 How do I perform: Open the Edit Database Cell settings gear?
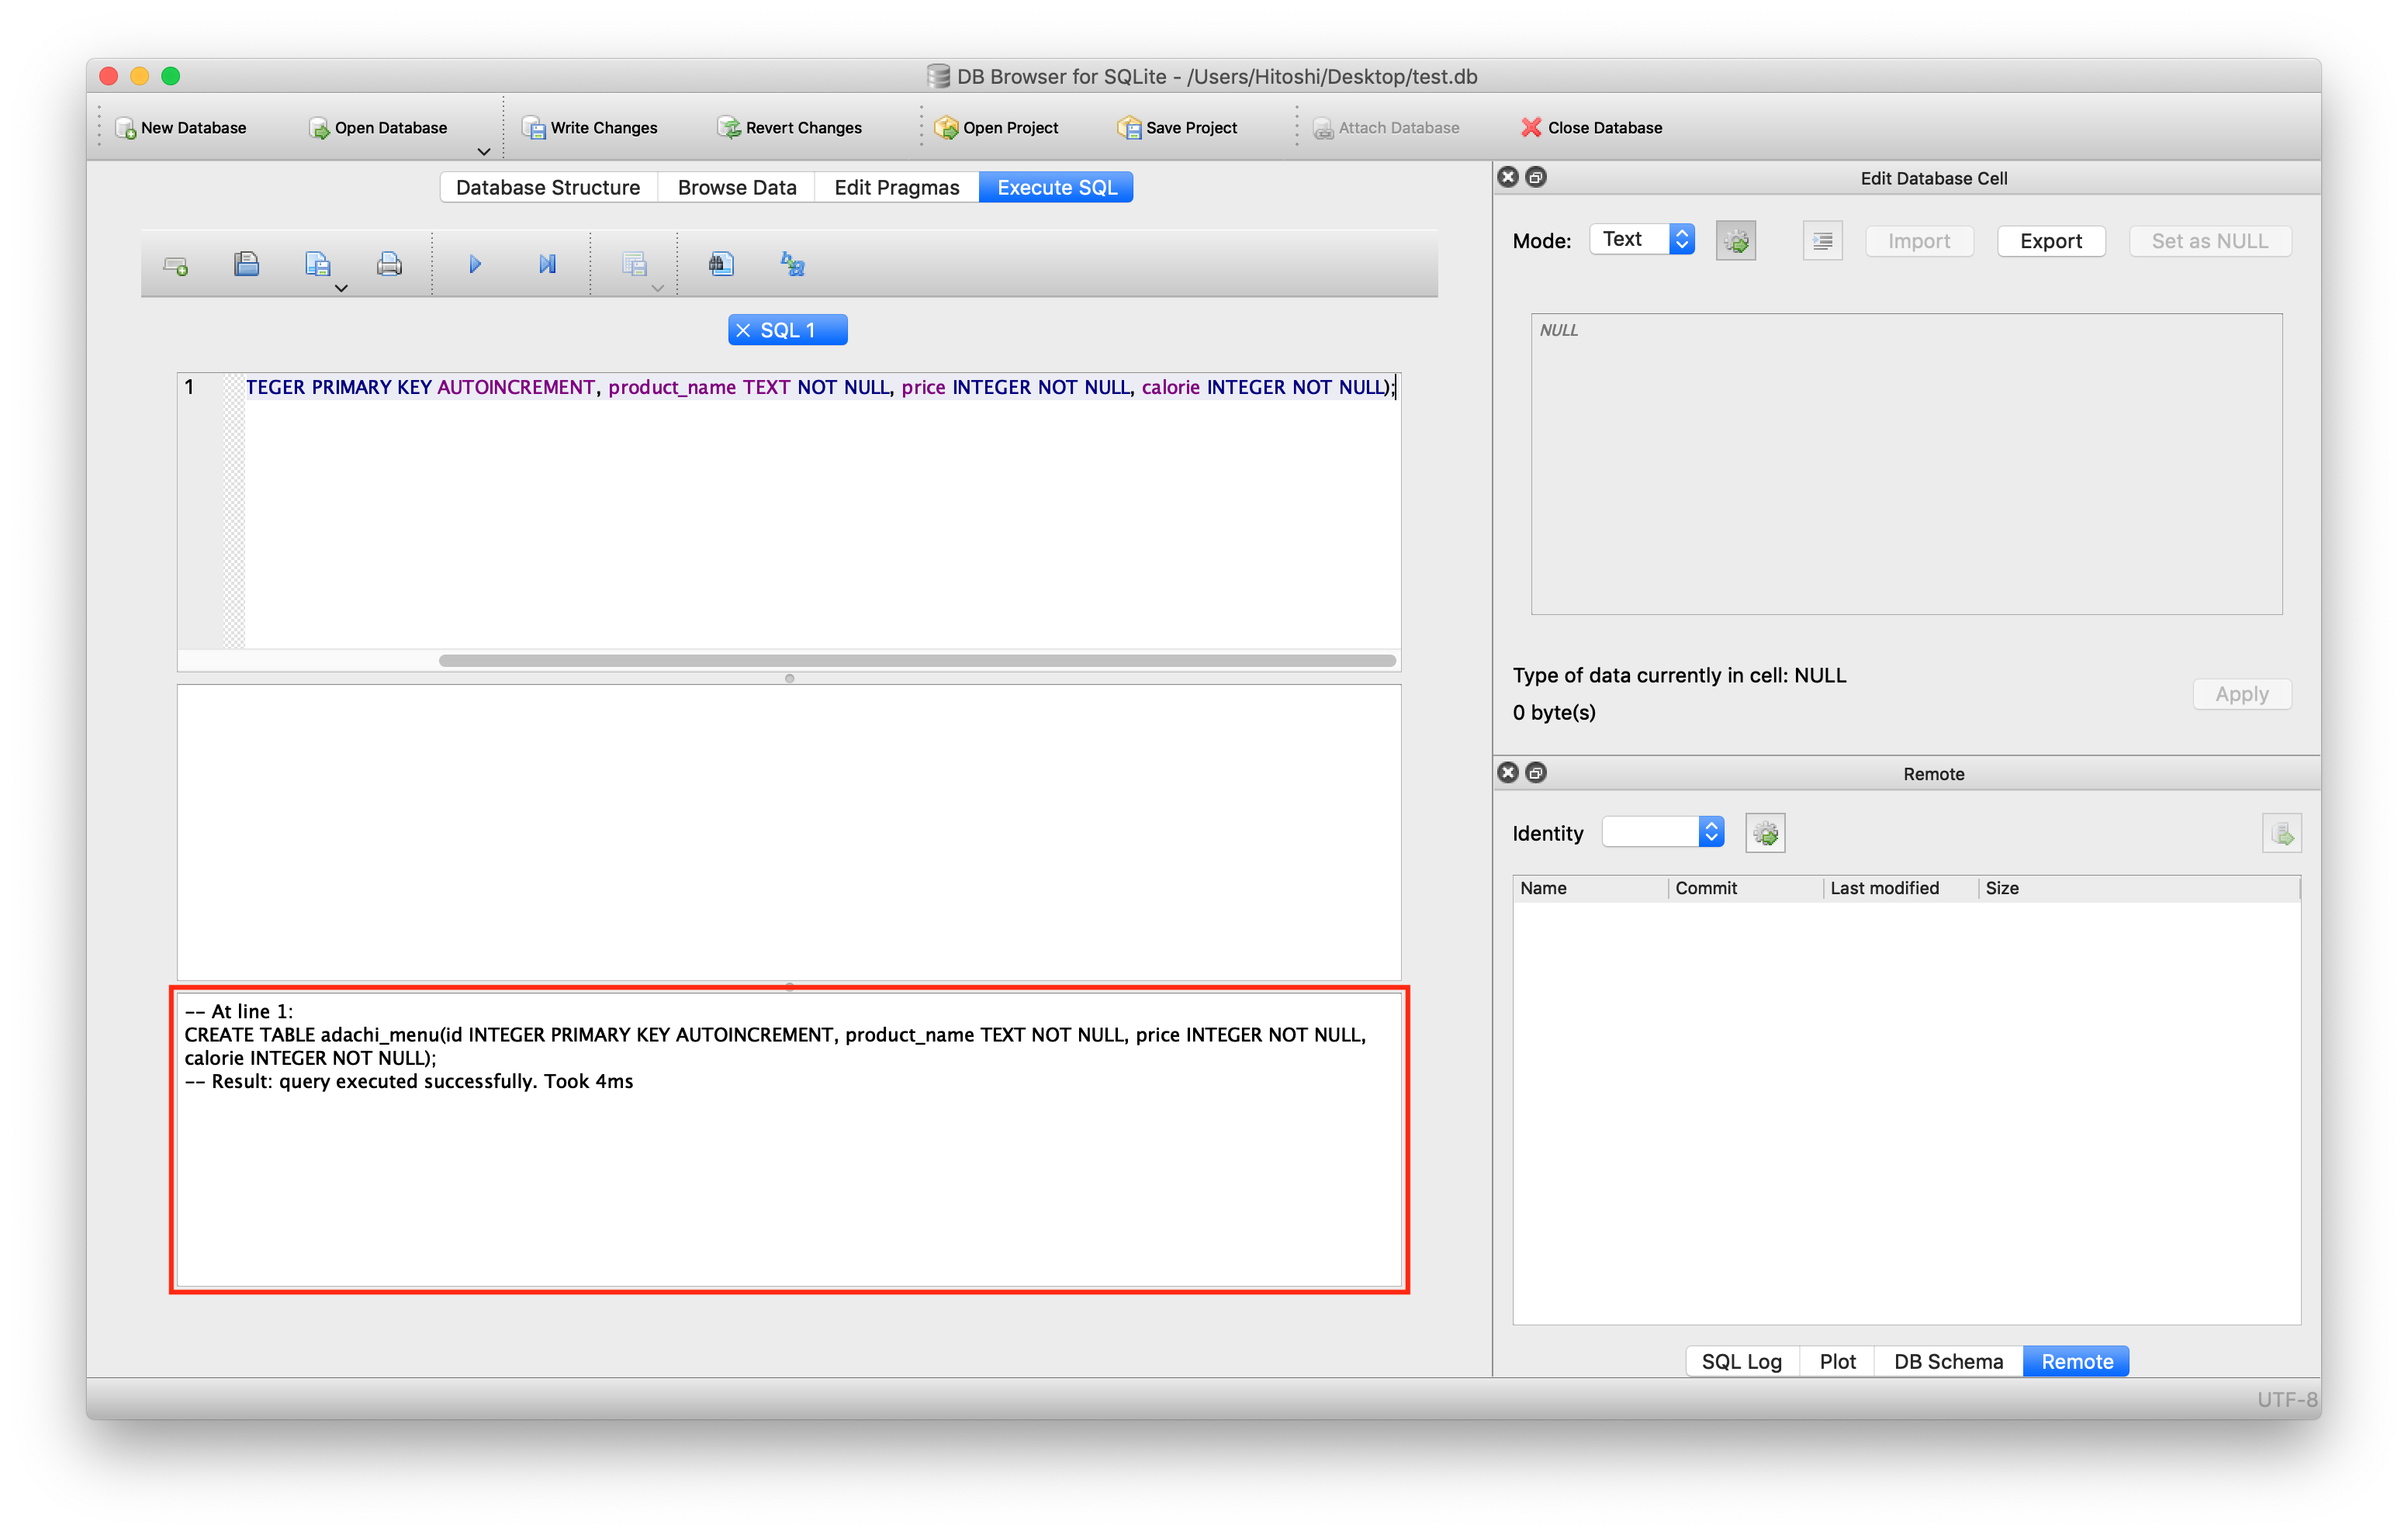pos(1736,240)
